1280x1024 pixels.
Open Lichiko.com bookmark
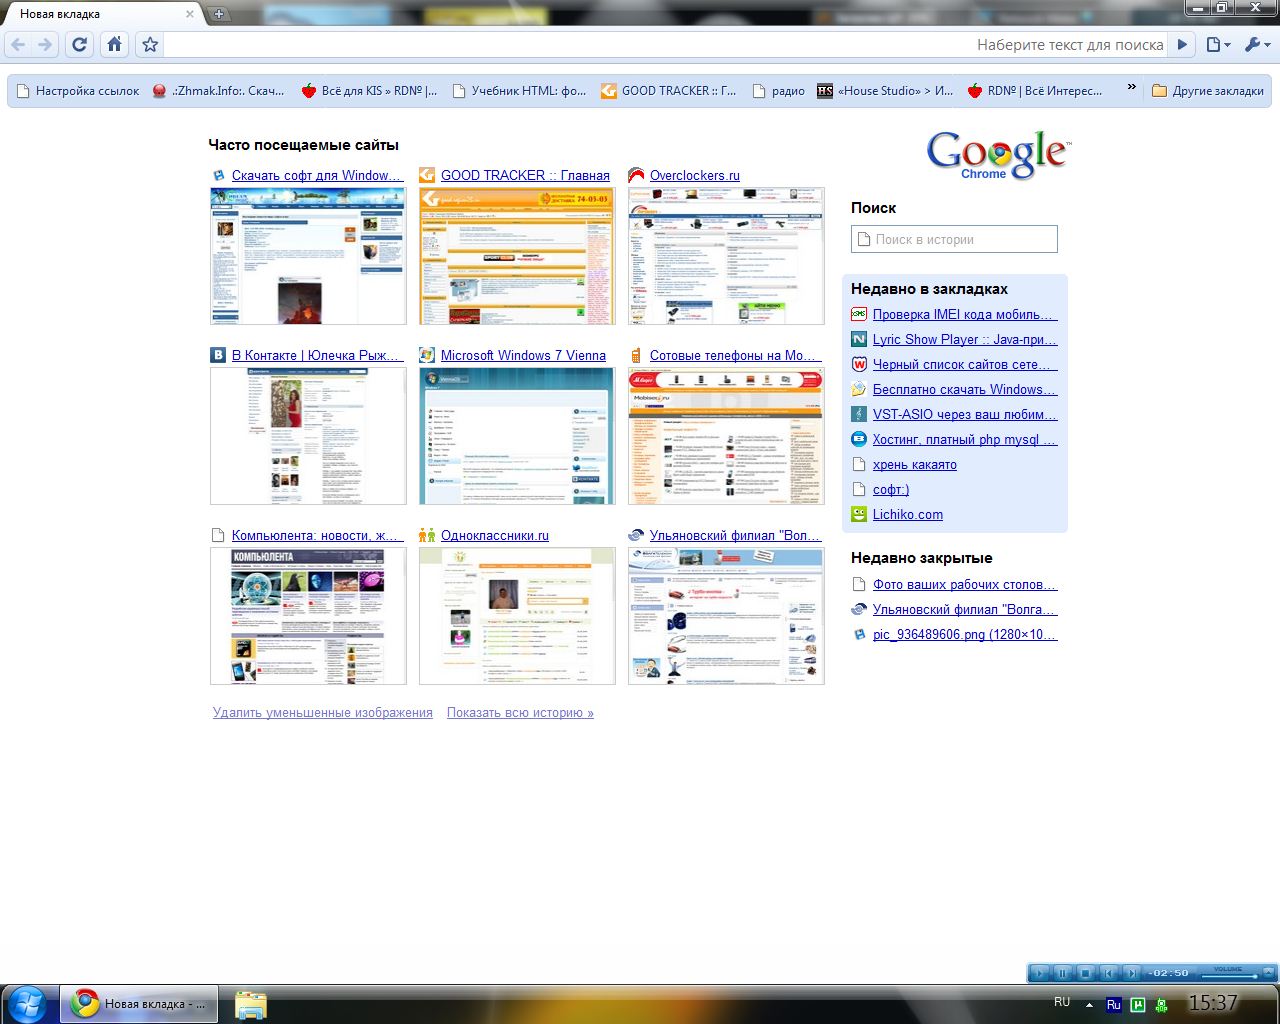click(908, 514)
